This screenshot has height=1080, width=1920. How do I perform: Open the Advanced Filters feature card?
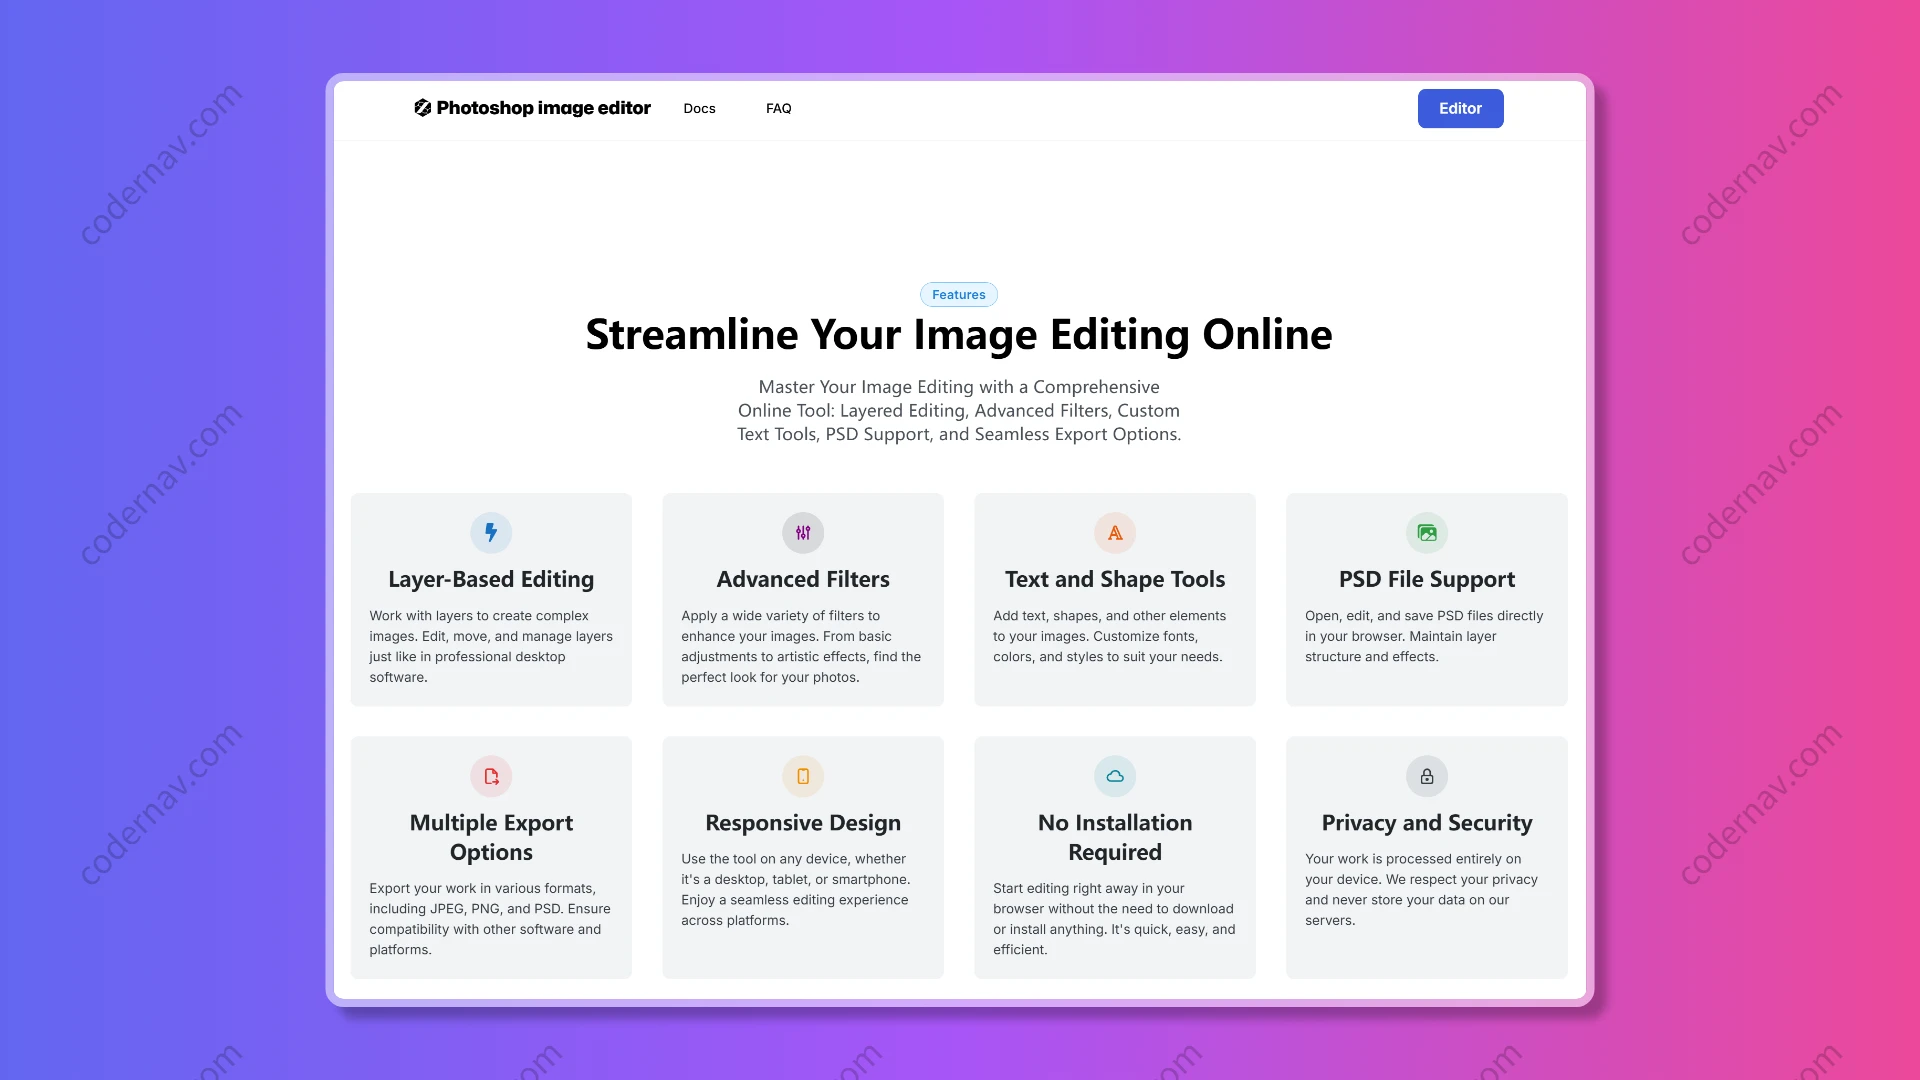(802, 599)
